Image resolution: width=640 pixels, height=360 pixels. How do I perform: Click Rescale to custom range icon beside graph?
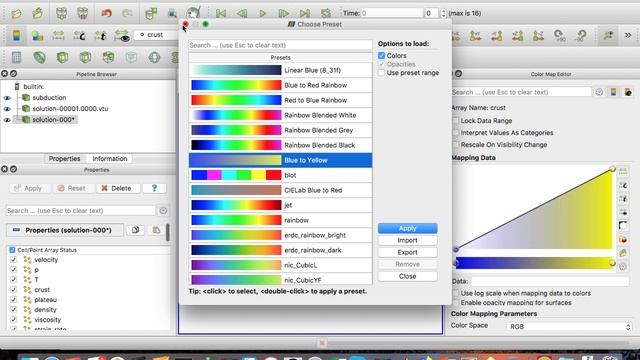click(x=623, y=185)
